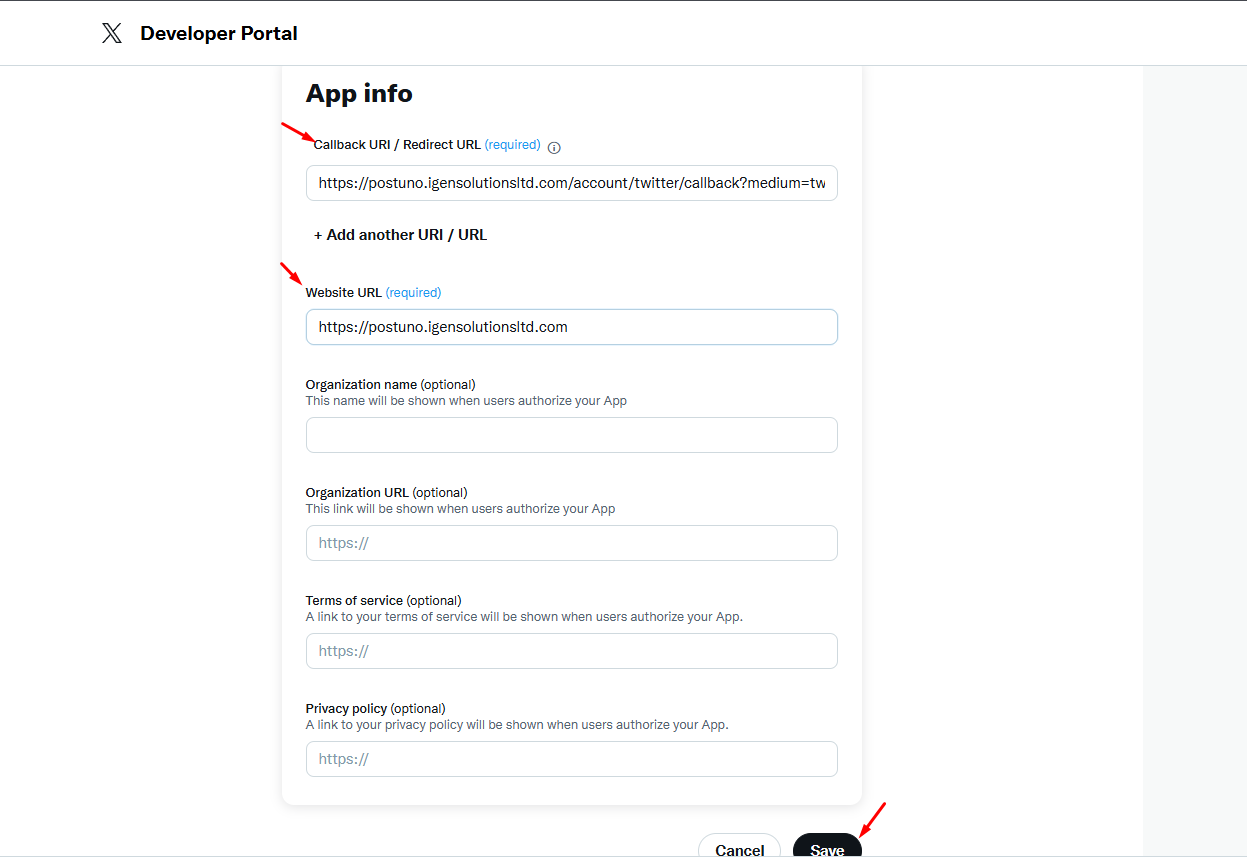Click the 'Website URL' field label
This screenshot has height=863, width=1247.
tap(343, 293)
